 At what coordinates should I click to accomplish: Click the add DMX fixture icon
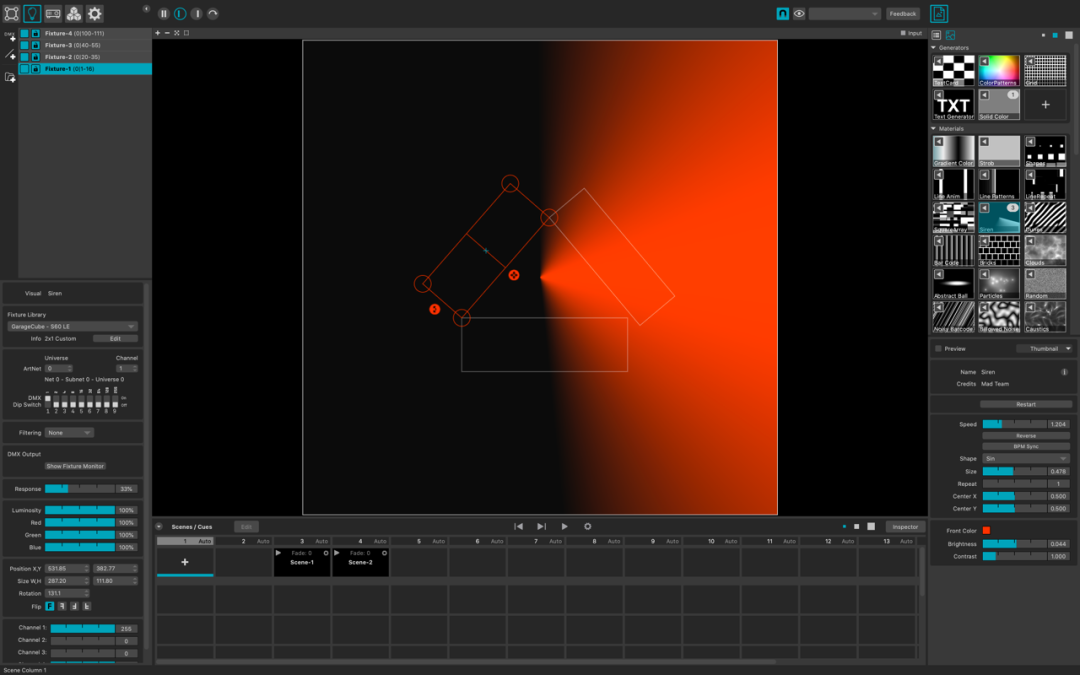11,37
